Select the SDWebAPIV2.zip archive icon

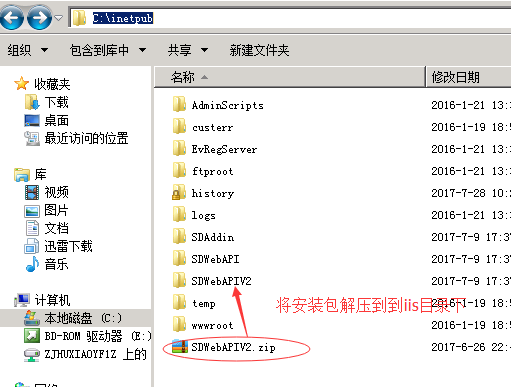pyautogui.click(x=180, y=346)
